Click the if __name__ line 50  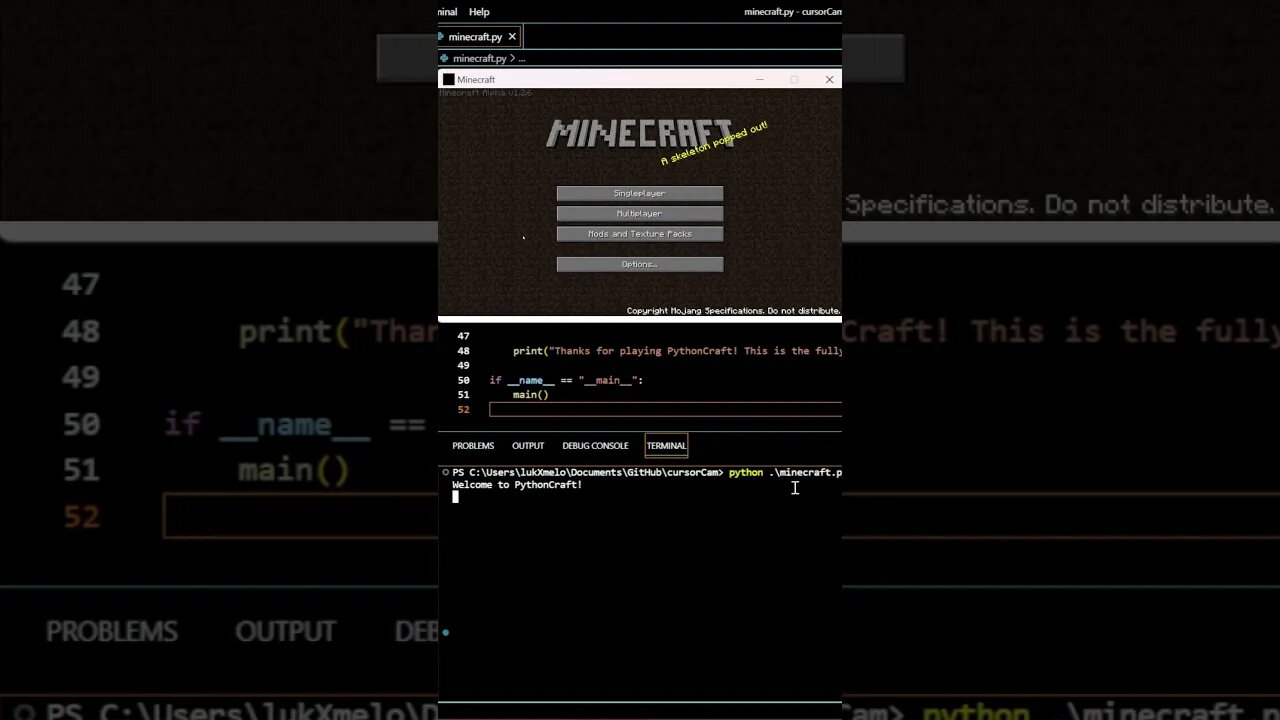coord(566,380)
